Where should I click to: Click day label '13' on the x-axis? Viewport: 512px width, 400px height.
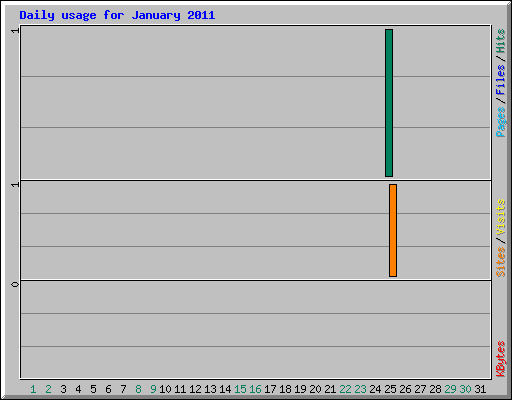coord(210,389)
